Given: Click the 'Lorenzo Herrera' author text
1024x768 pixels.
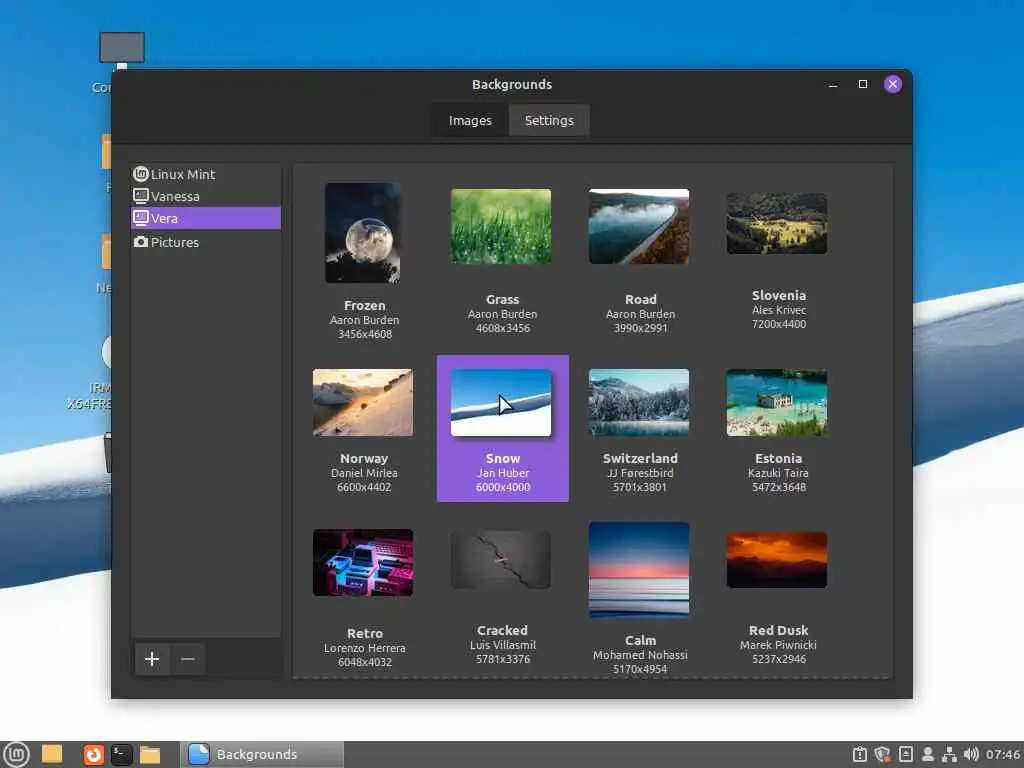Looking at the screenshot, I should [364, 648].
